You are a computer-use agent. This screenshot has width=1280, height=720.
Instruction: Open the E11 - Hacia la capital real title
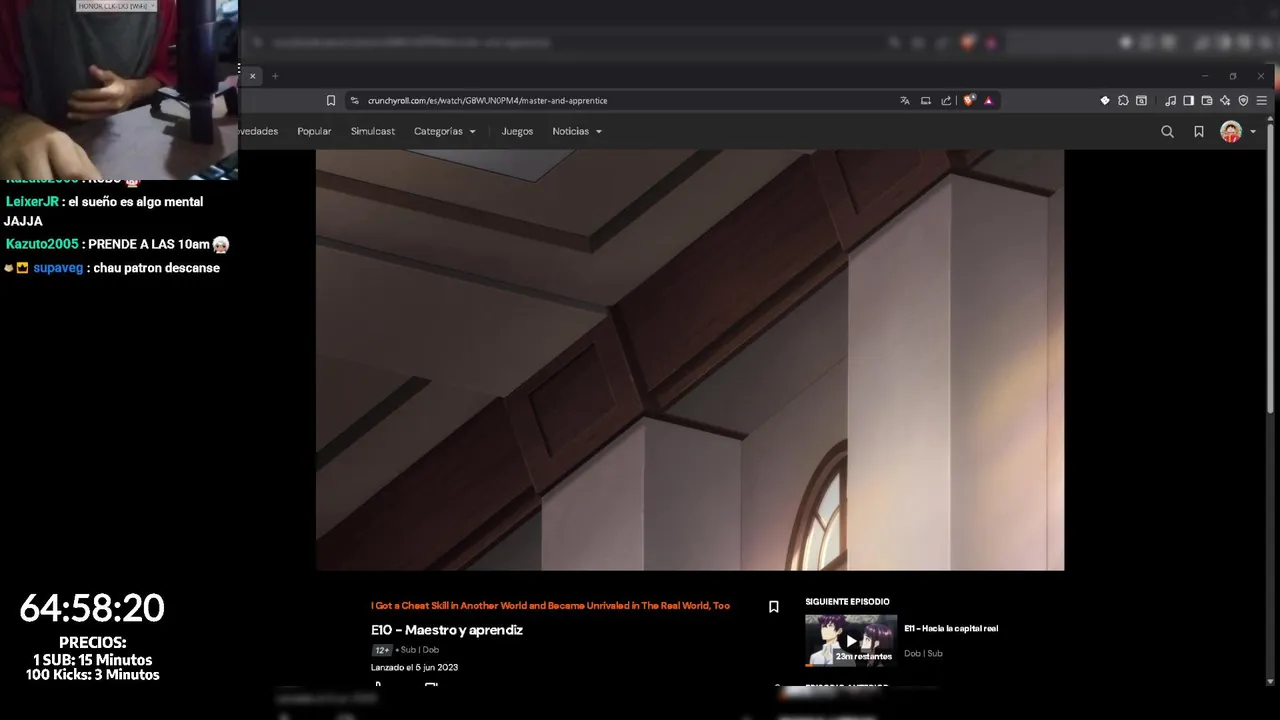click(951, 629)
